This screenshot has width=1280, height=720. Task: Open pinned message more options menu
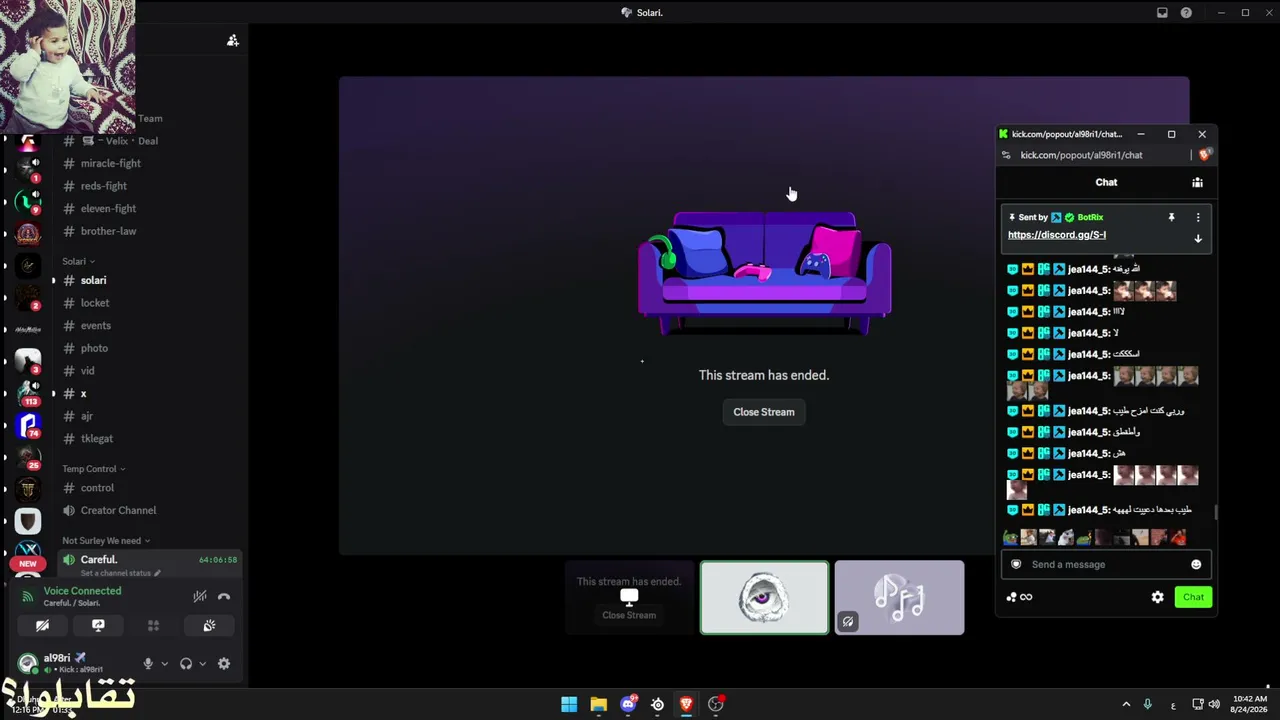pyautogui.click(x=1198, y=217)
